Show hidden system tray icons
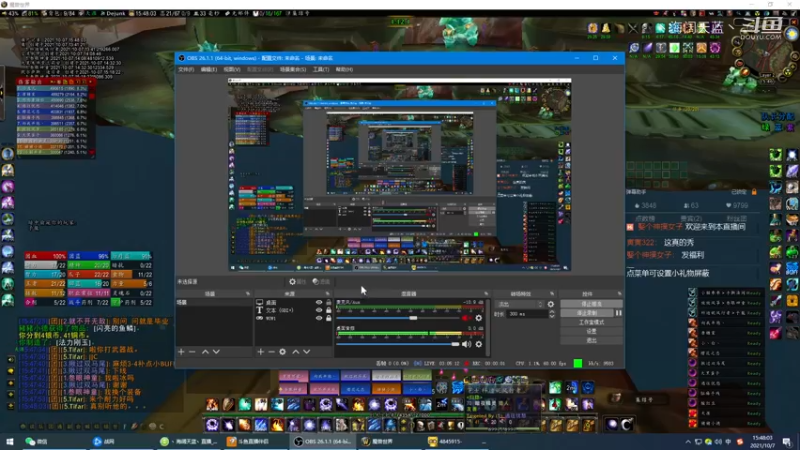 (688, 442)
